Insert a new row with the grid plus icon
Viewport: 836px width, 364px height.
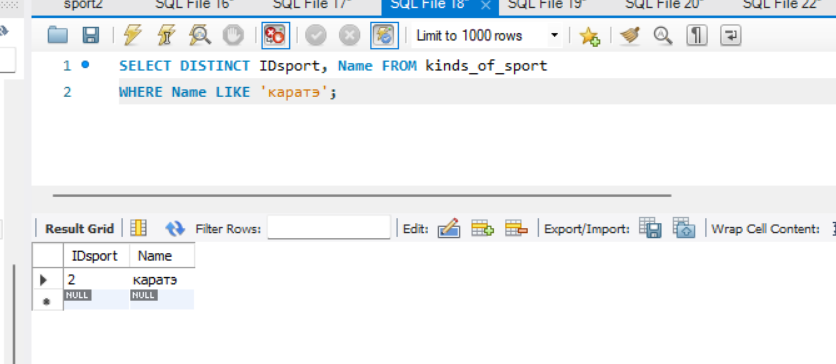coord(483,228)
